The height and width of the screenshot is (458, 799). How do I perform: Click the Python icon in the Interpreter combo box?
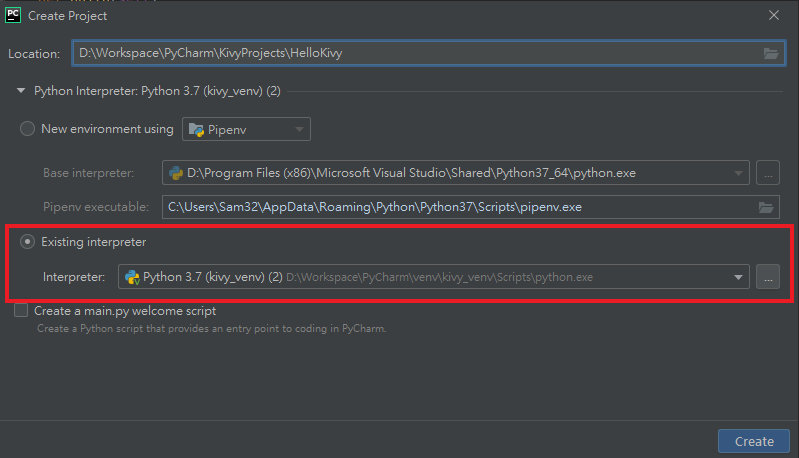point(132,277)
